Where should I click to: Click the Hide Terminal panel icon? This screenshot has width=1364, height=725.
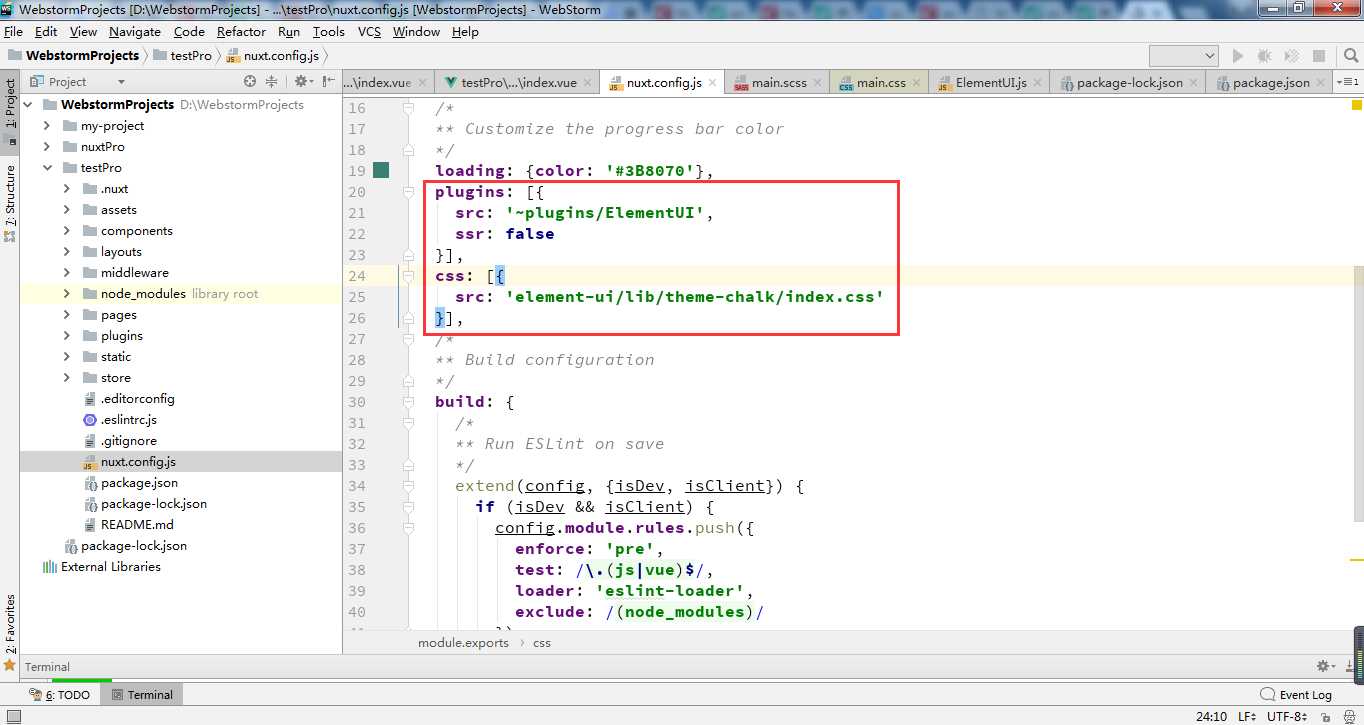click(x=1349, y=666)
